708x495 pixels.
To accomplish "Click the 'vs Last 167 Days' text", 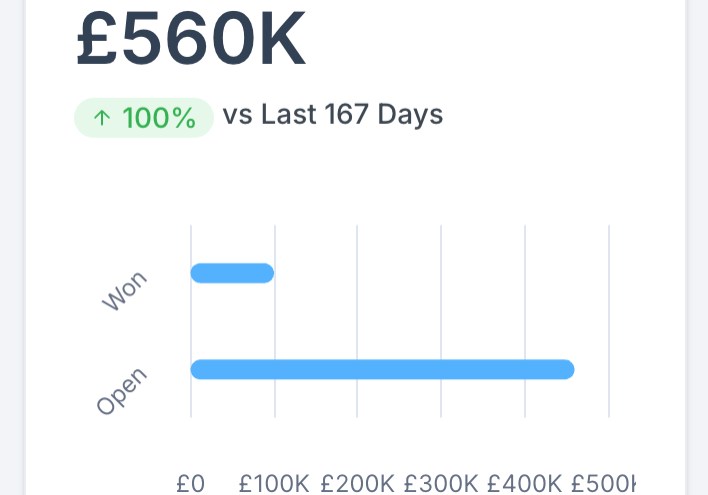I will (x=333, y=114).
